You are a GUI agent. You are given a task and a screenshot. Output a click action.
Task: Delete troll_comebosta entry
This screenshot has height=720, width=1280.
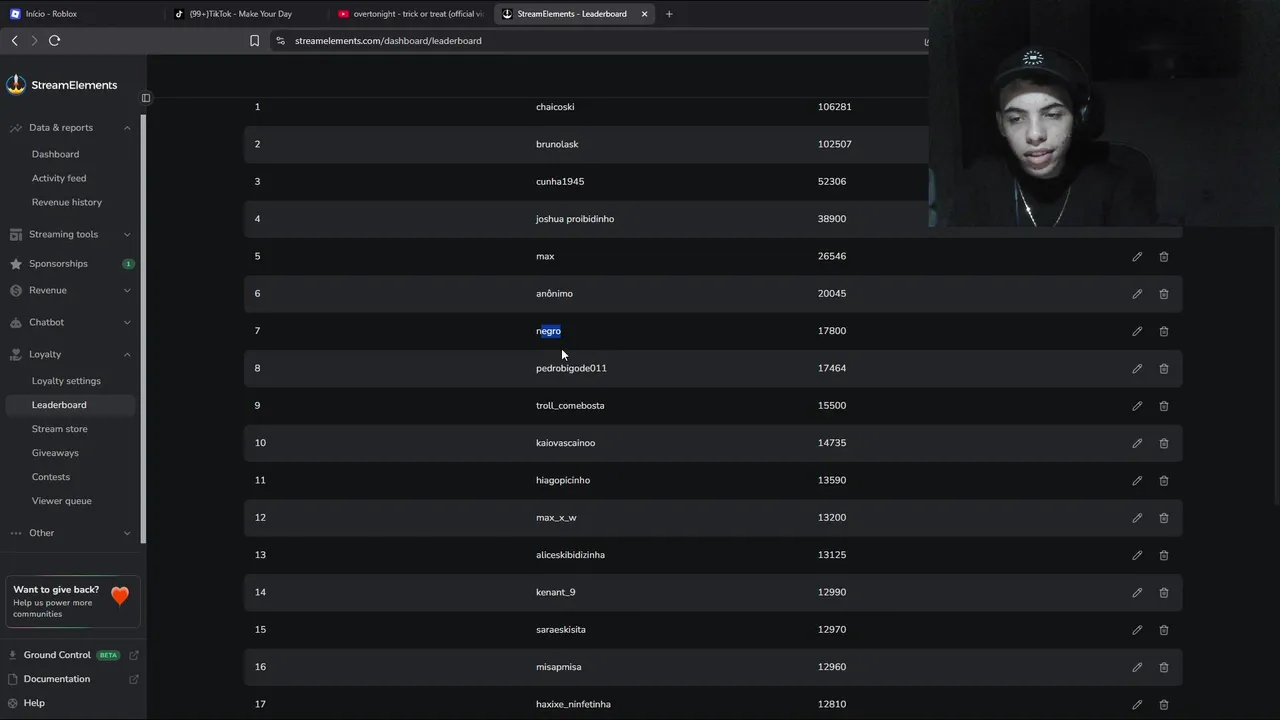[x=1164, y=406]
